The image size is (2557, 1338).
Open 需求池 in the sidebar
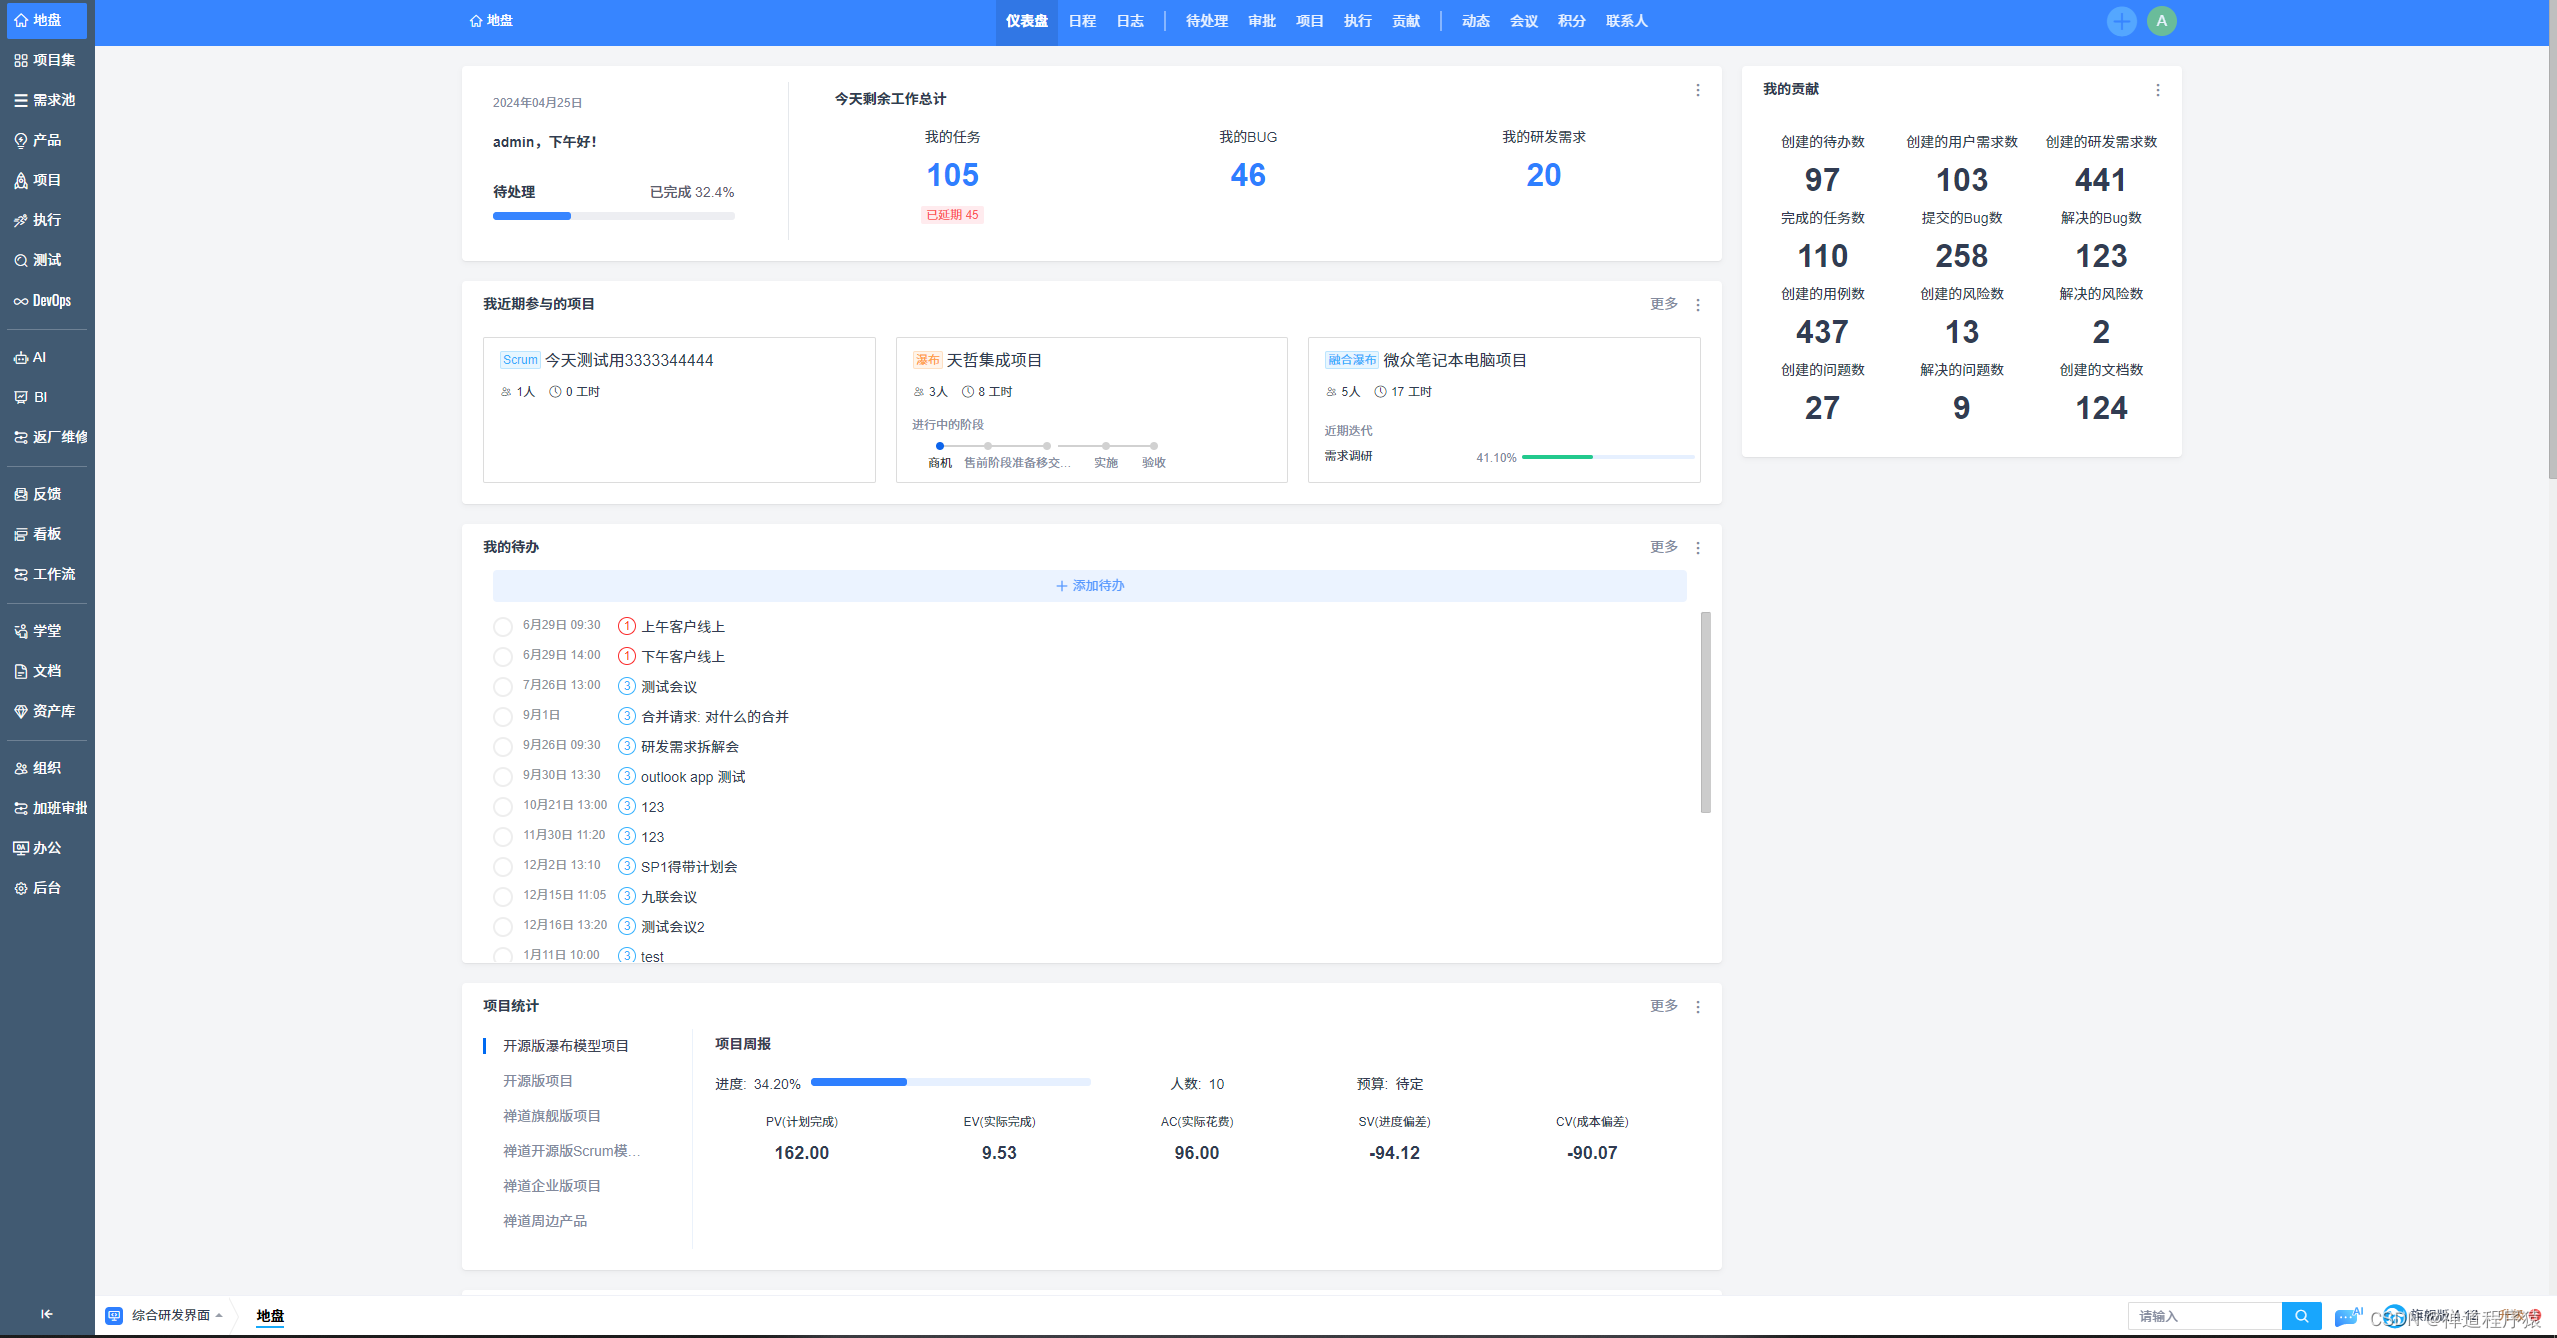coord(46,100)
